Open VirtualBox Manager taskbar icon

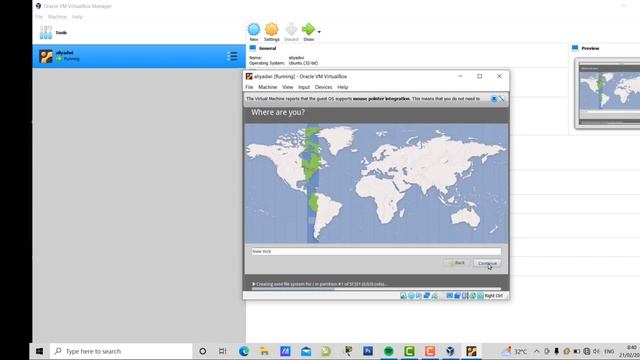coord(450,351)
